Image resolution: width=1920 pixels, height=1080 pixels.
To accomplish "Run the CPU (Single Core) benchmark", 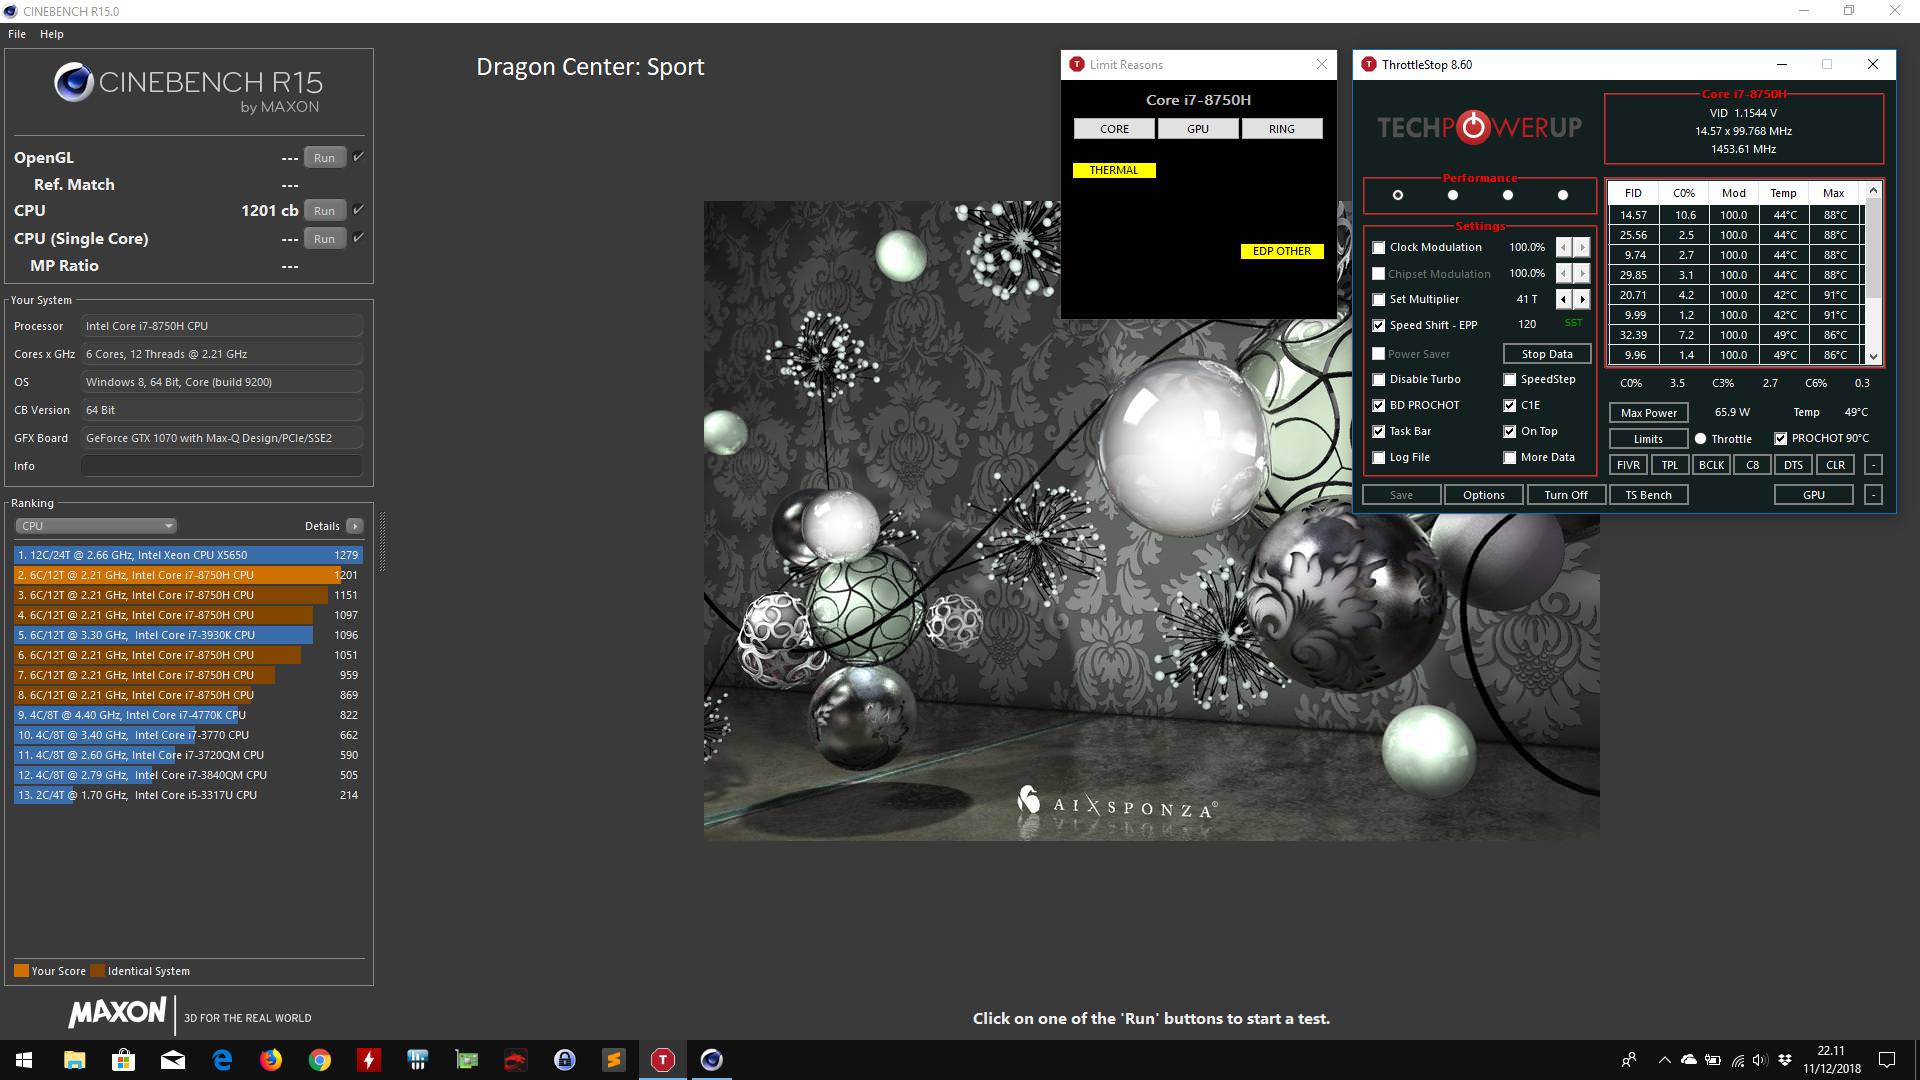I will pyautogui.click(x=324, y=239).
